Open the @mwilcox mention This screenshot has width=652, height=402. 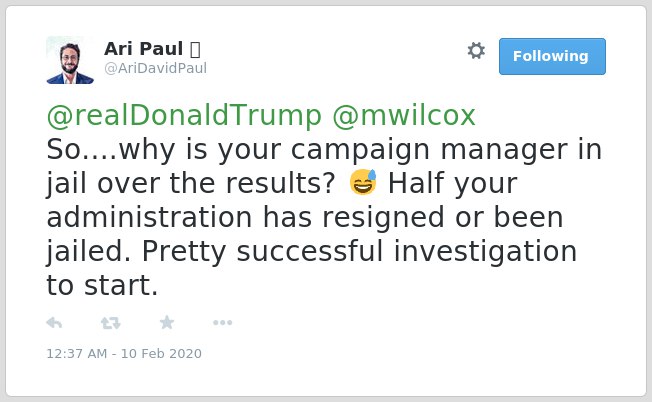click(404, 116)
